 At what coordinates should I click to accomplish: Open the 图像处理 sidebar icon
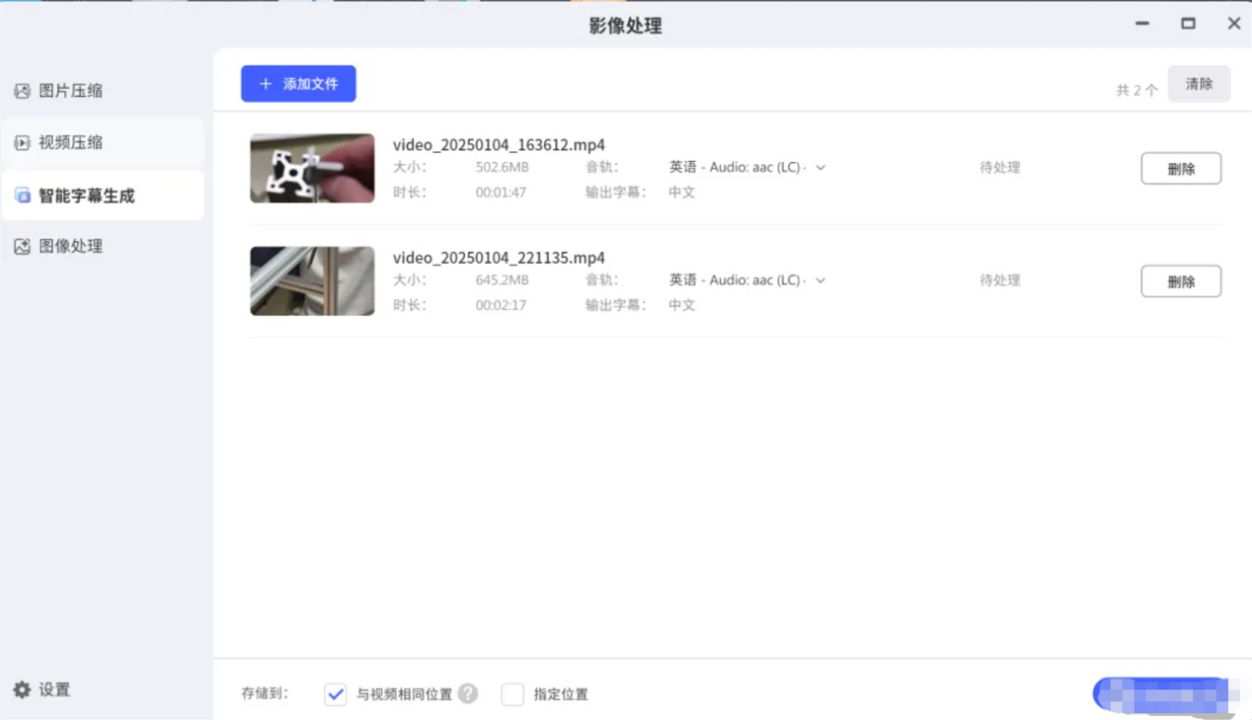[22, 246]
